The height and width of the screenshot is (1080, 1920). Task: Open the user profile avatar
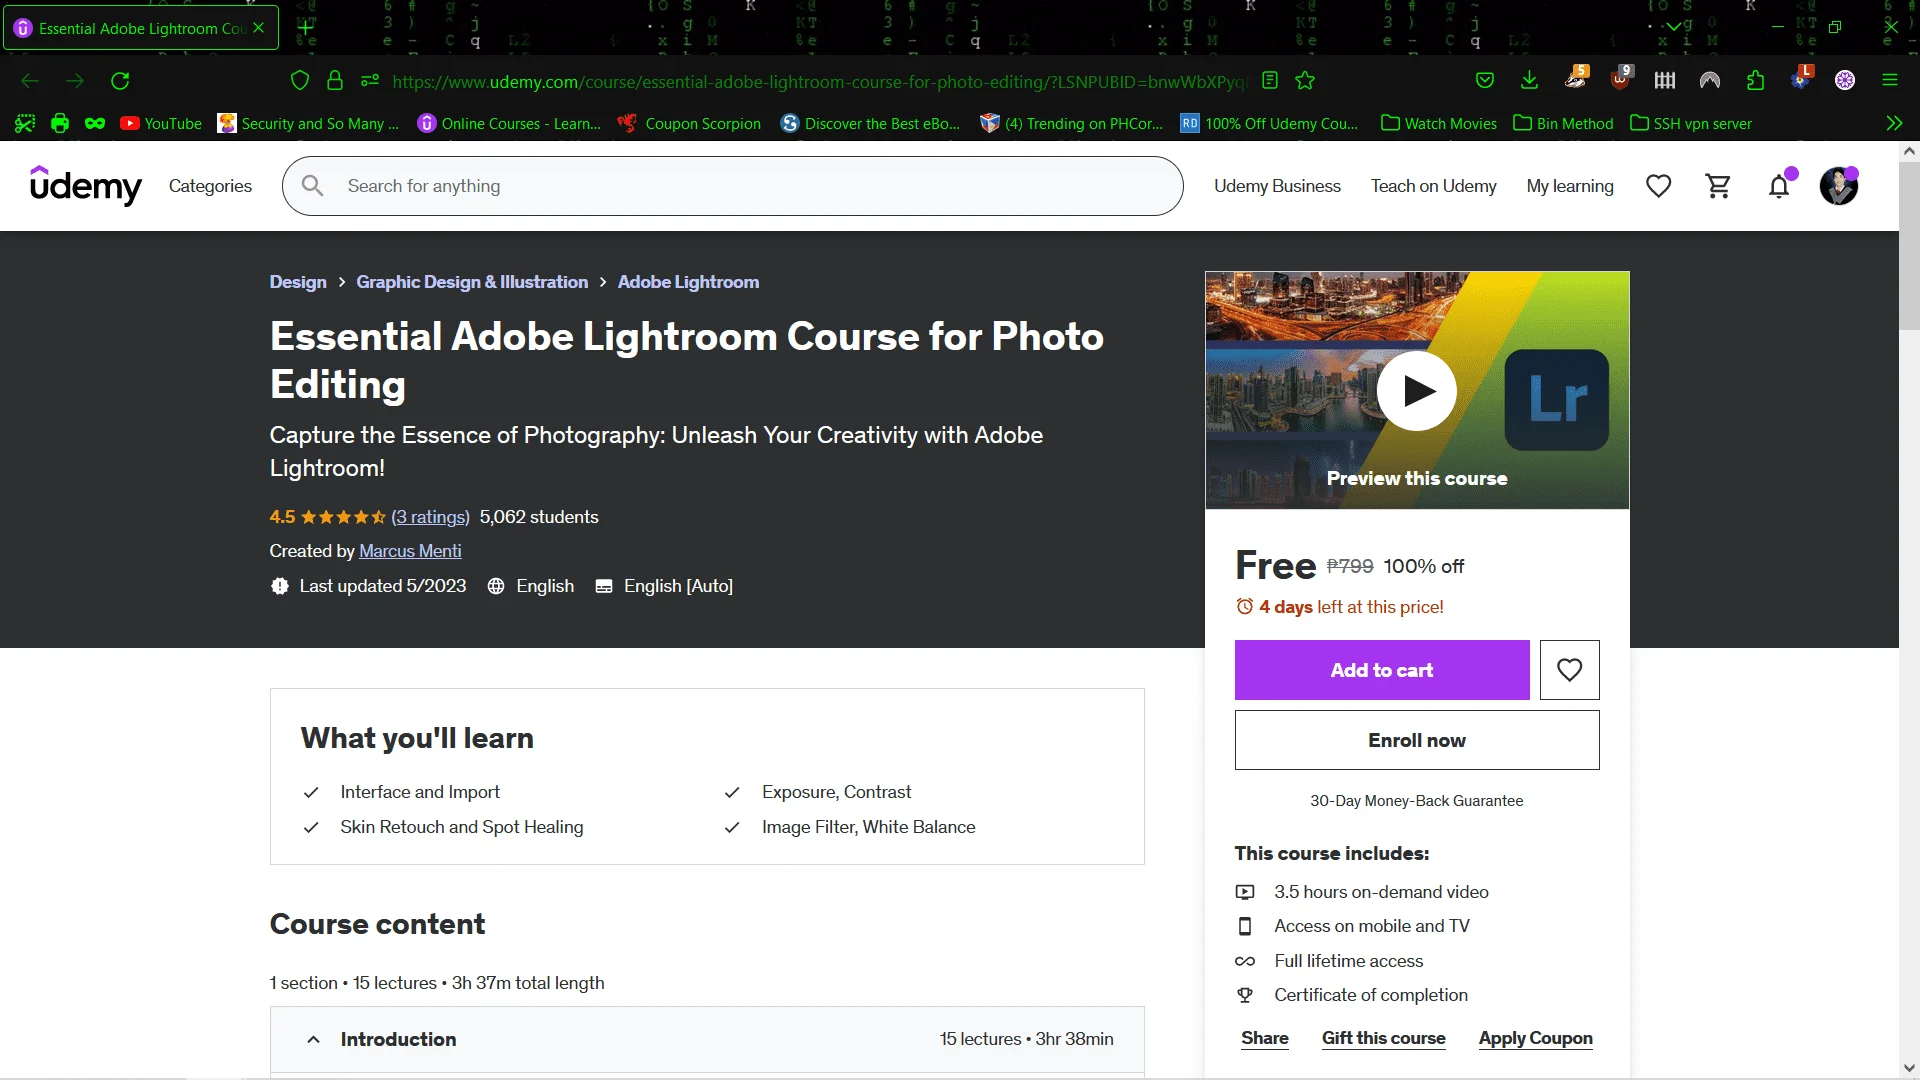(1838, 186)
